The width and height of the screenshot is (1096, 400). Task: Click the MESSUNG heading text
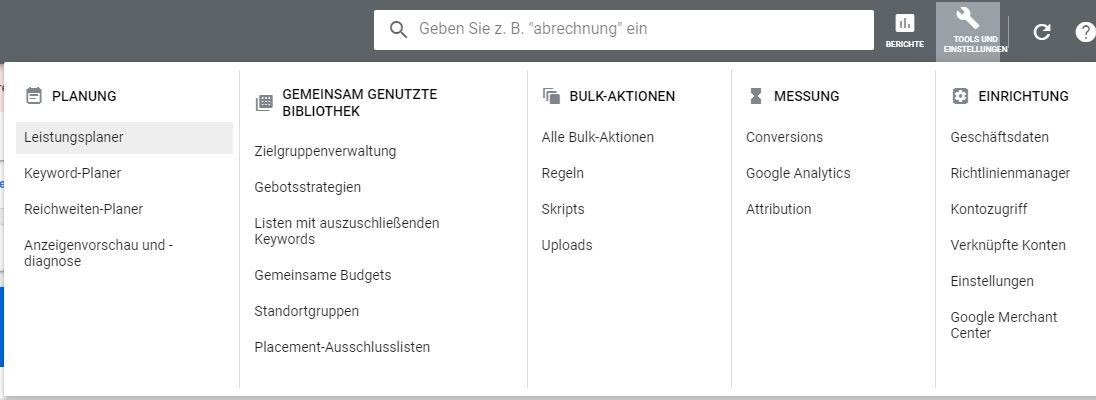coord(807,96)
